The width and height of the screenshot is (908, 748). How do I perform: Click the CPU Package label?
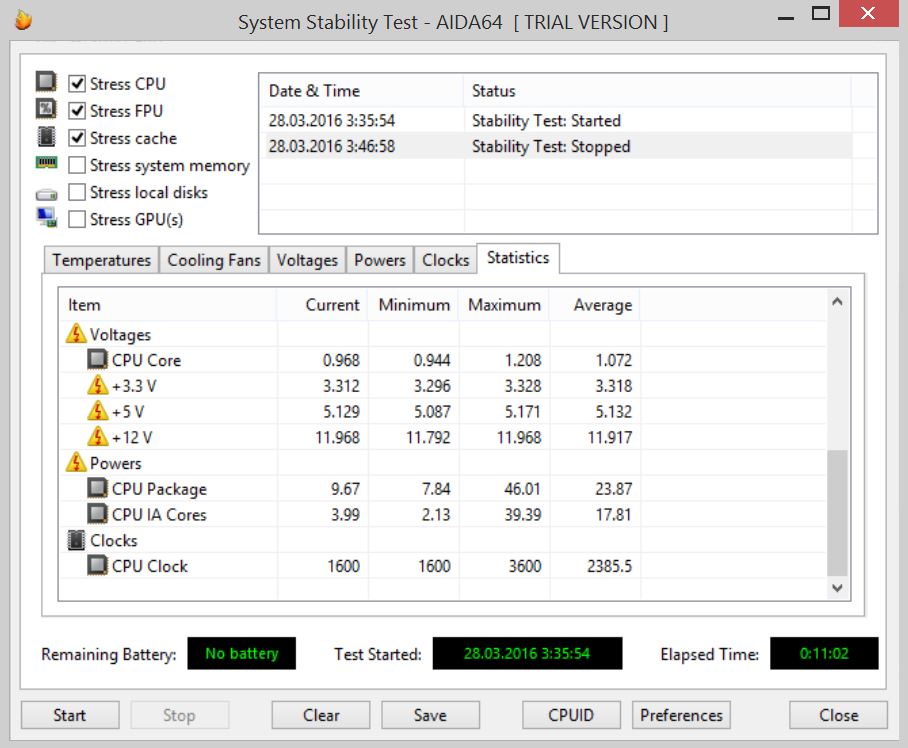(x=159, y=489)
